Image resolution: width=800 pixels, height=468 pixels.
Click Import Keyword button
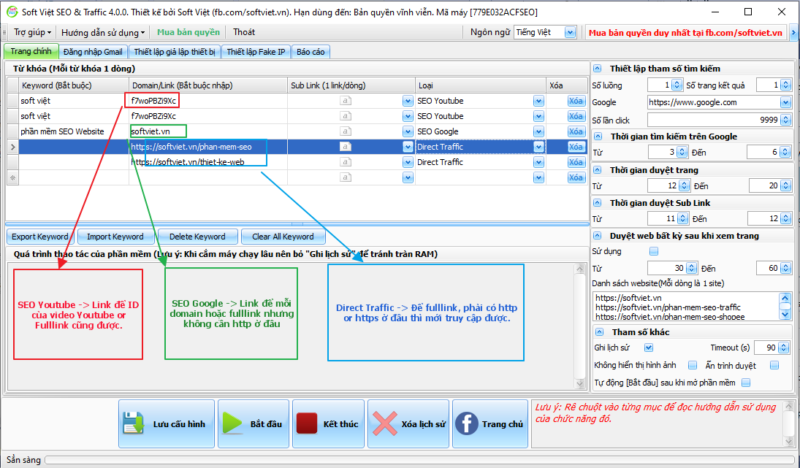coord(115,237)
